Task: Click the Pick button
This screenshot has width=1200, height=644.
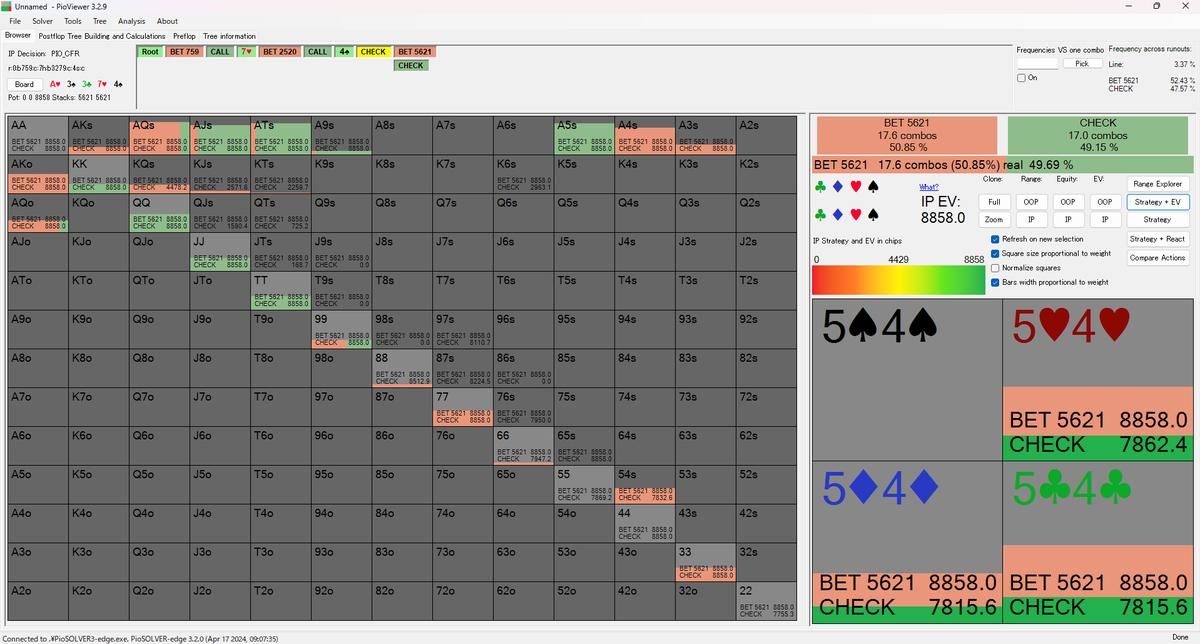Action: (1082, 63)
